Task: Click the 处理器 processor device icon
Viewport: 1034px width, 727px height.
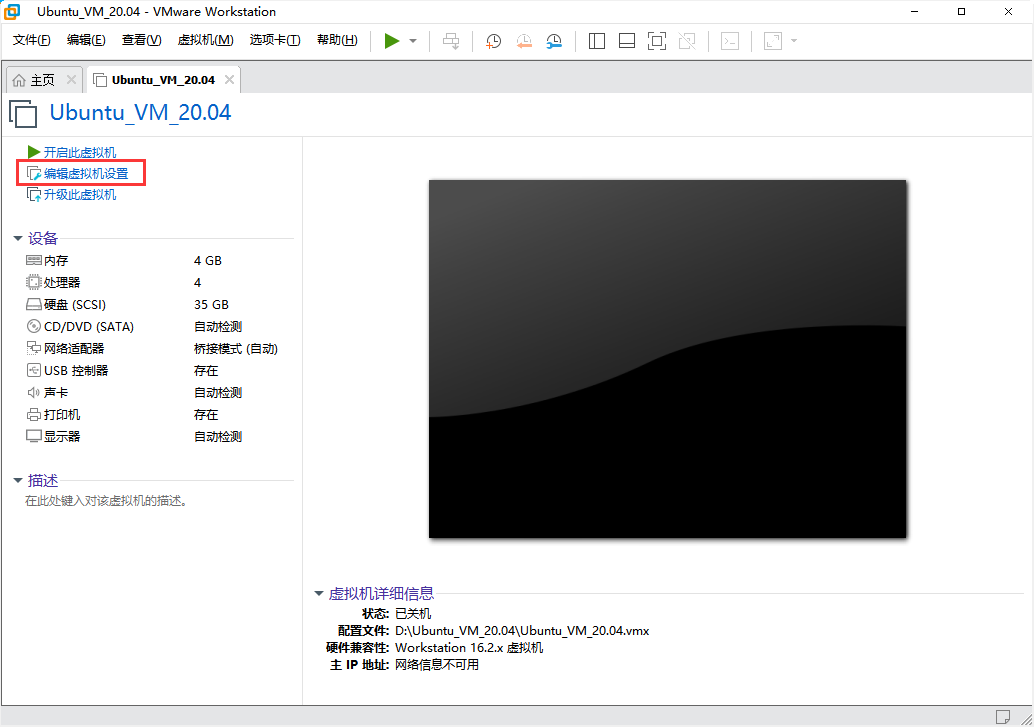Action: coord(34,282)
